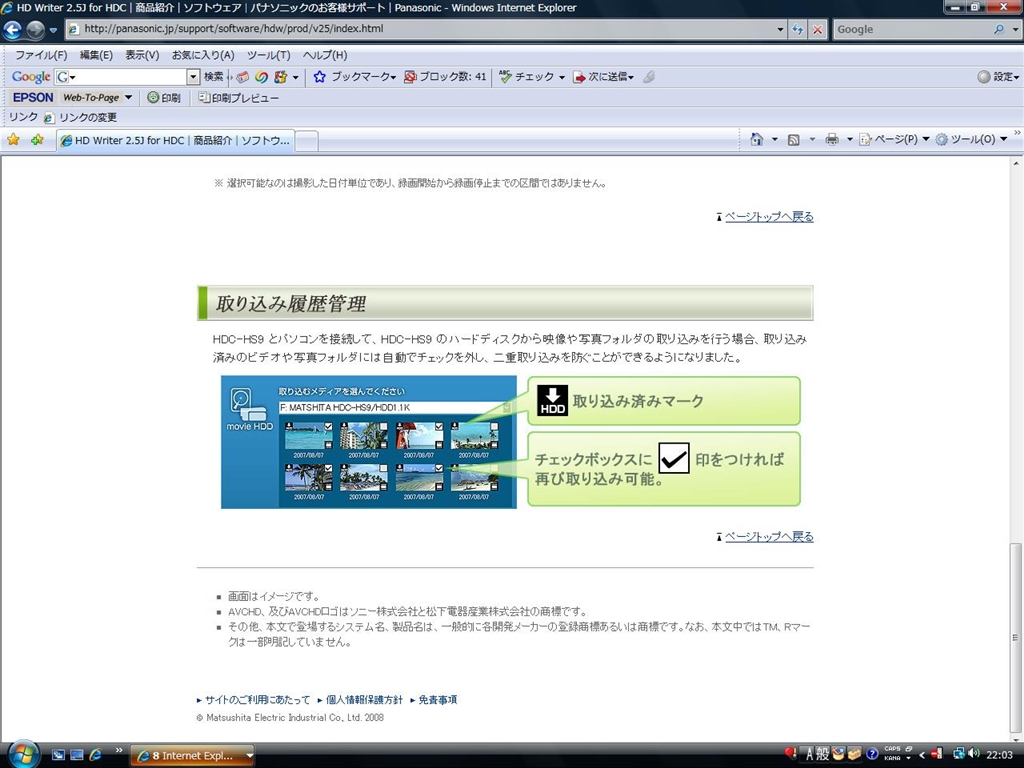The image size is (1024, 768).
Task: Expand the Print dropdown arrow
Action: 850,139
